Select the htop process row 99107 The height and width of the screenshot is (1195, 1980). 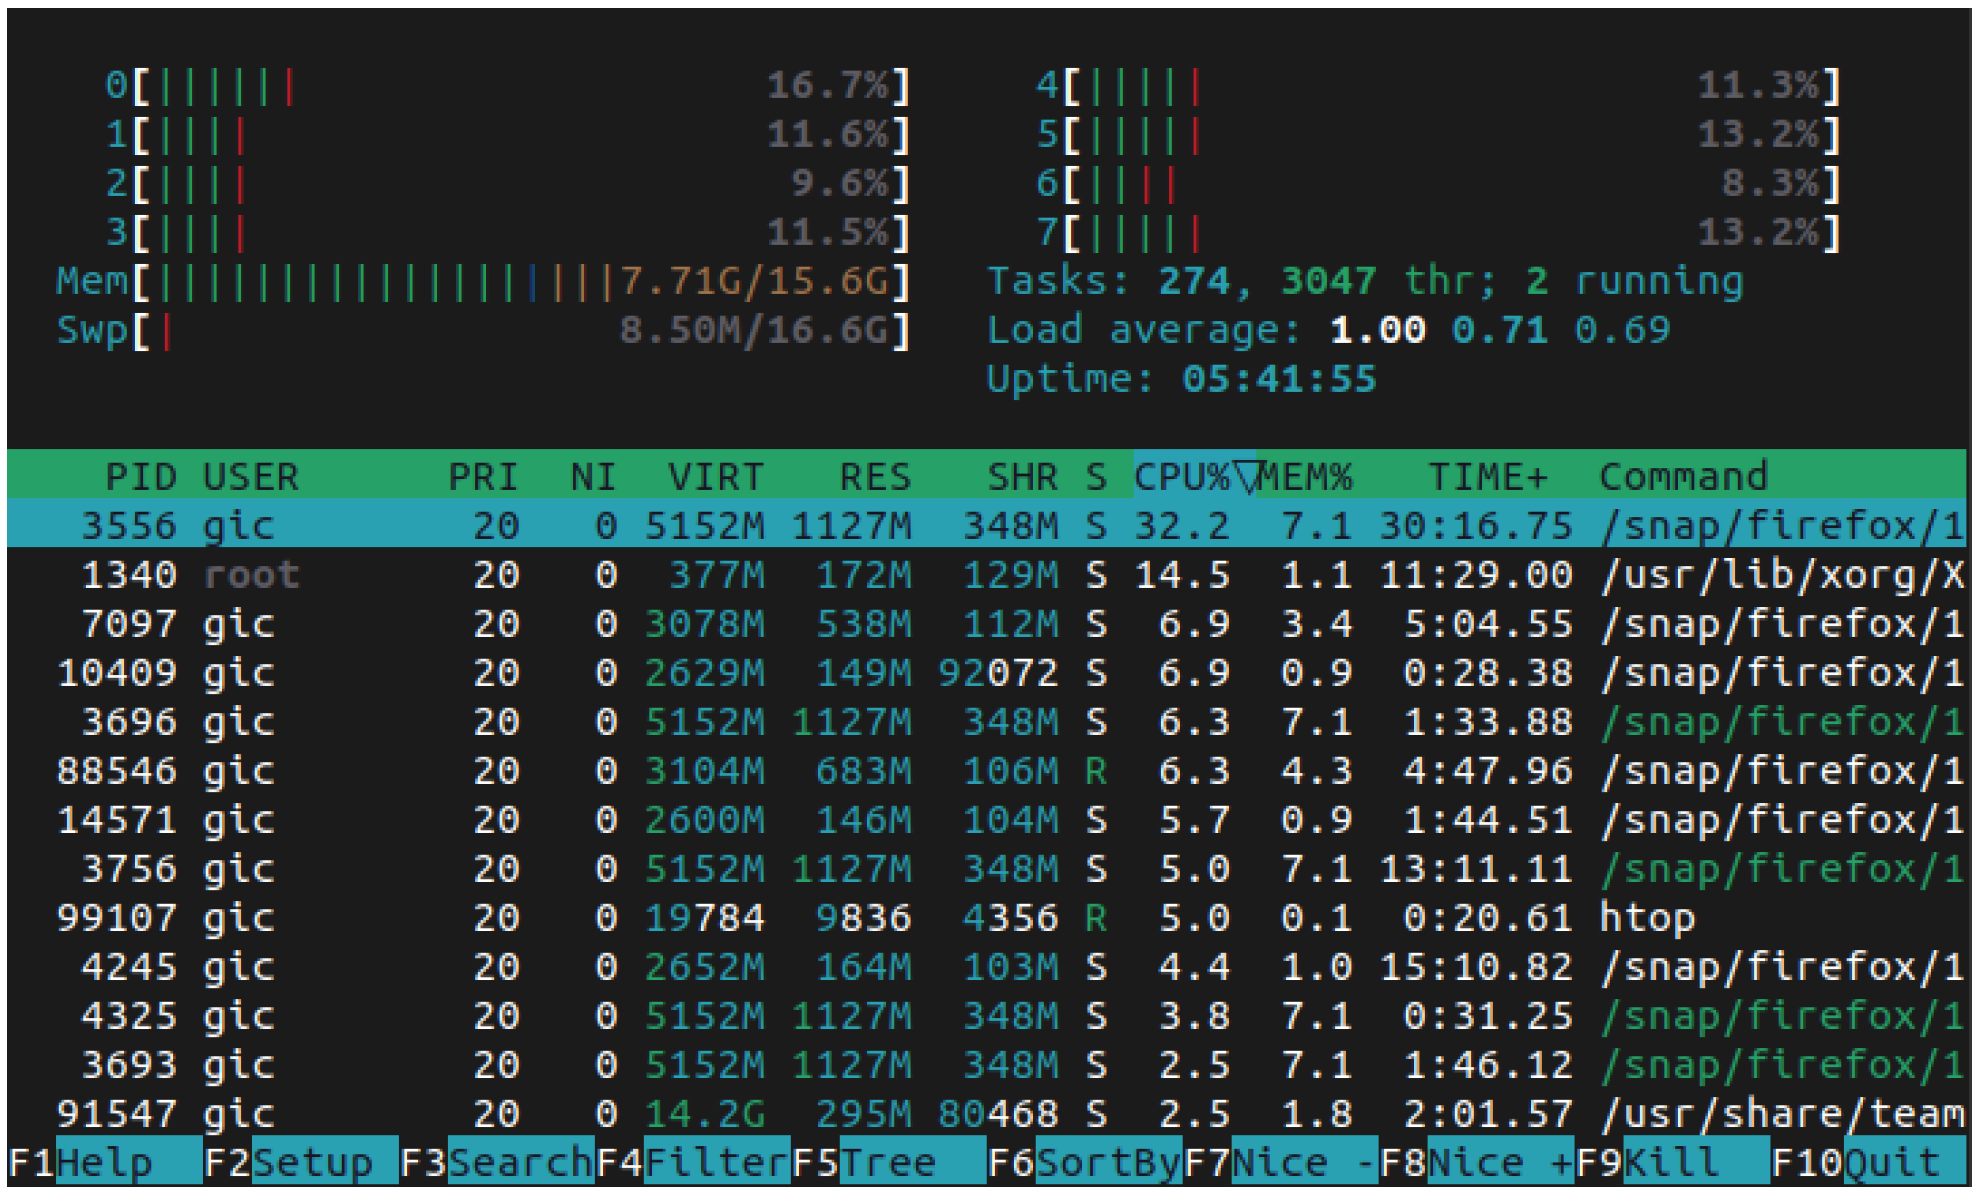tap(985, 918)
